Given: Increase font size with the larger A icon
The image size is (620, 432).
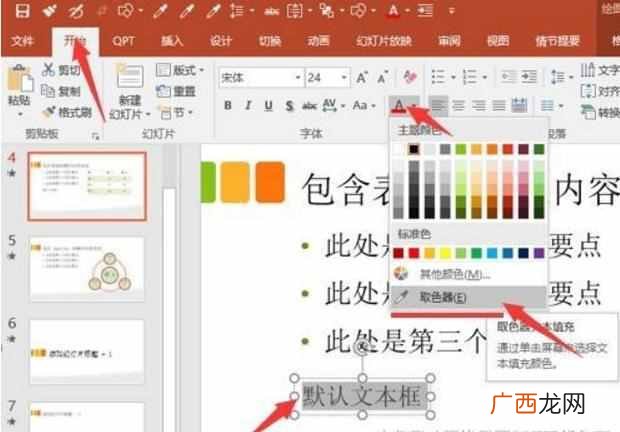Looking at the screenshot, I should tap(362, 77).
